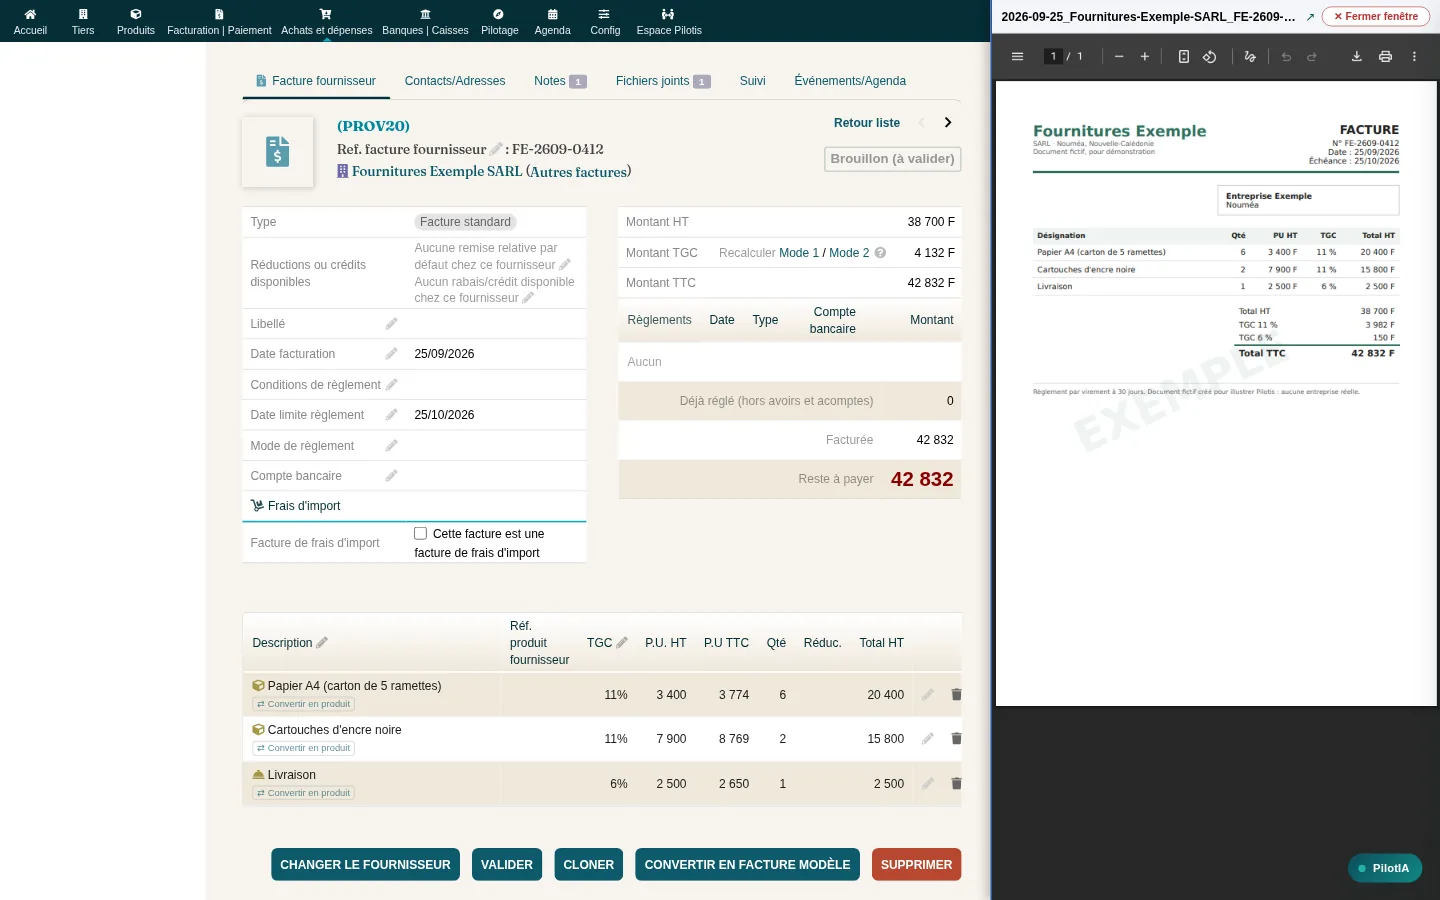Open PDF viewer more options menu
The width and height of the screenshot is (1440, 900).
click(x=1414, y=57)
